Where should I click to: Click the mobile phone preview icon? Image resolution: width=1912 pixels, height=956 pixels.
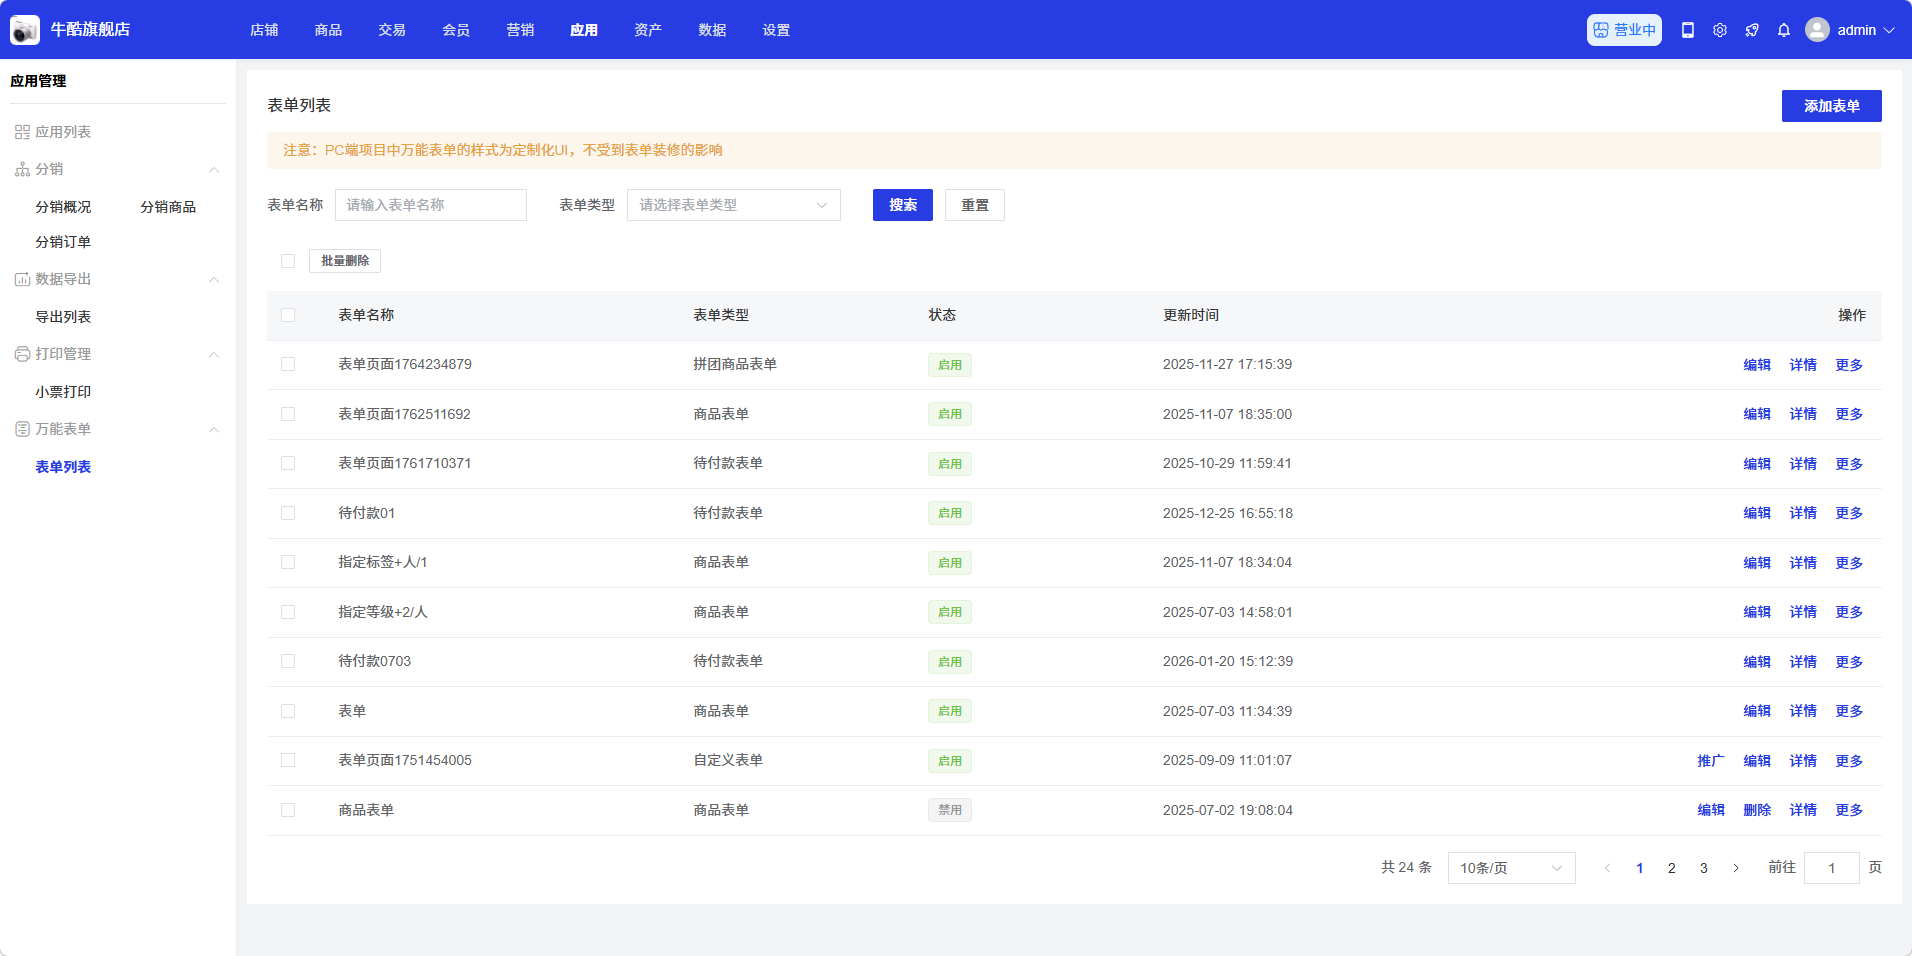tap(1687, 30)
